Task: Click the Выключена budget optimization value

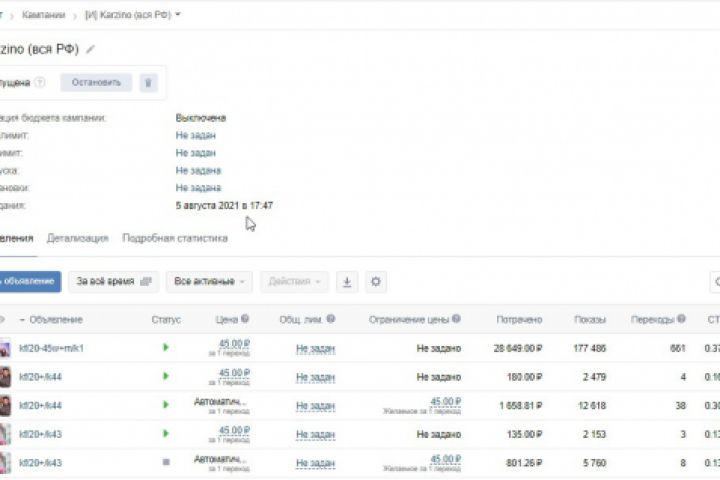Action: (x=201, y=118)
